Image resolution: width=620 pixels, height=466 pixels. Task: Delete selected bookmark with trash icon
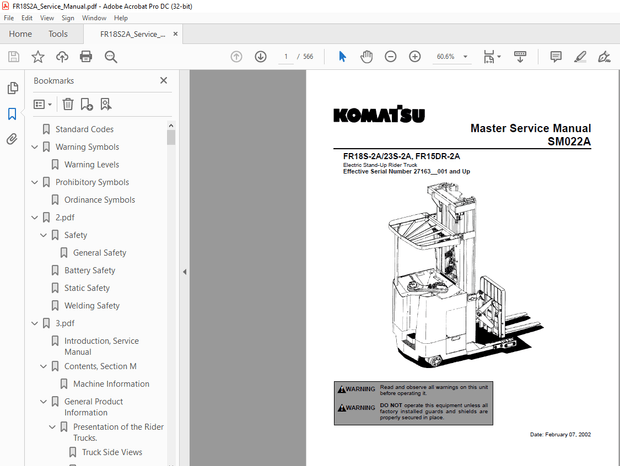coord(68,104)
